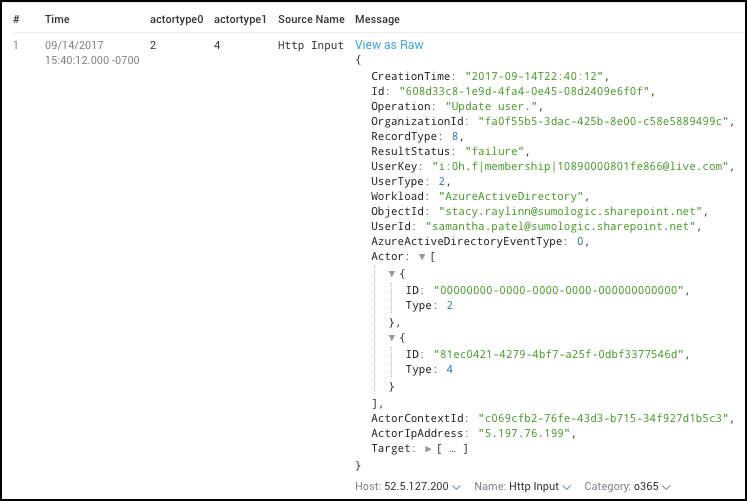Expand the Target array triangle
This screenshot has height=501, width=747.
428,449
